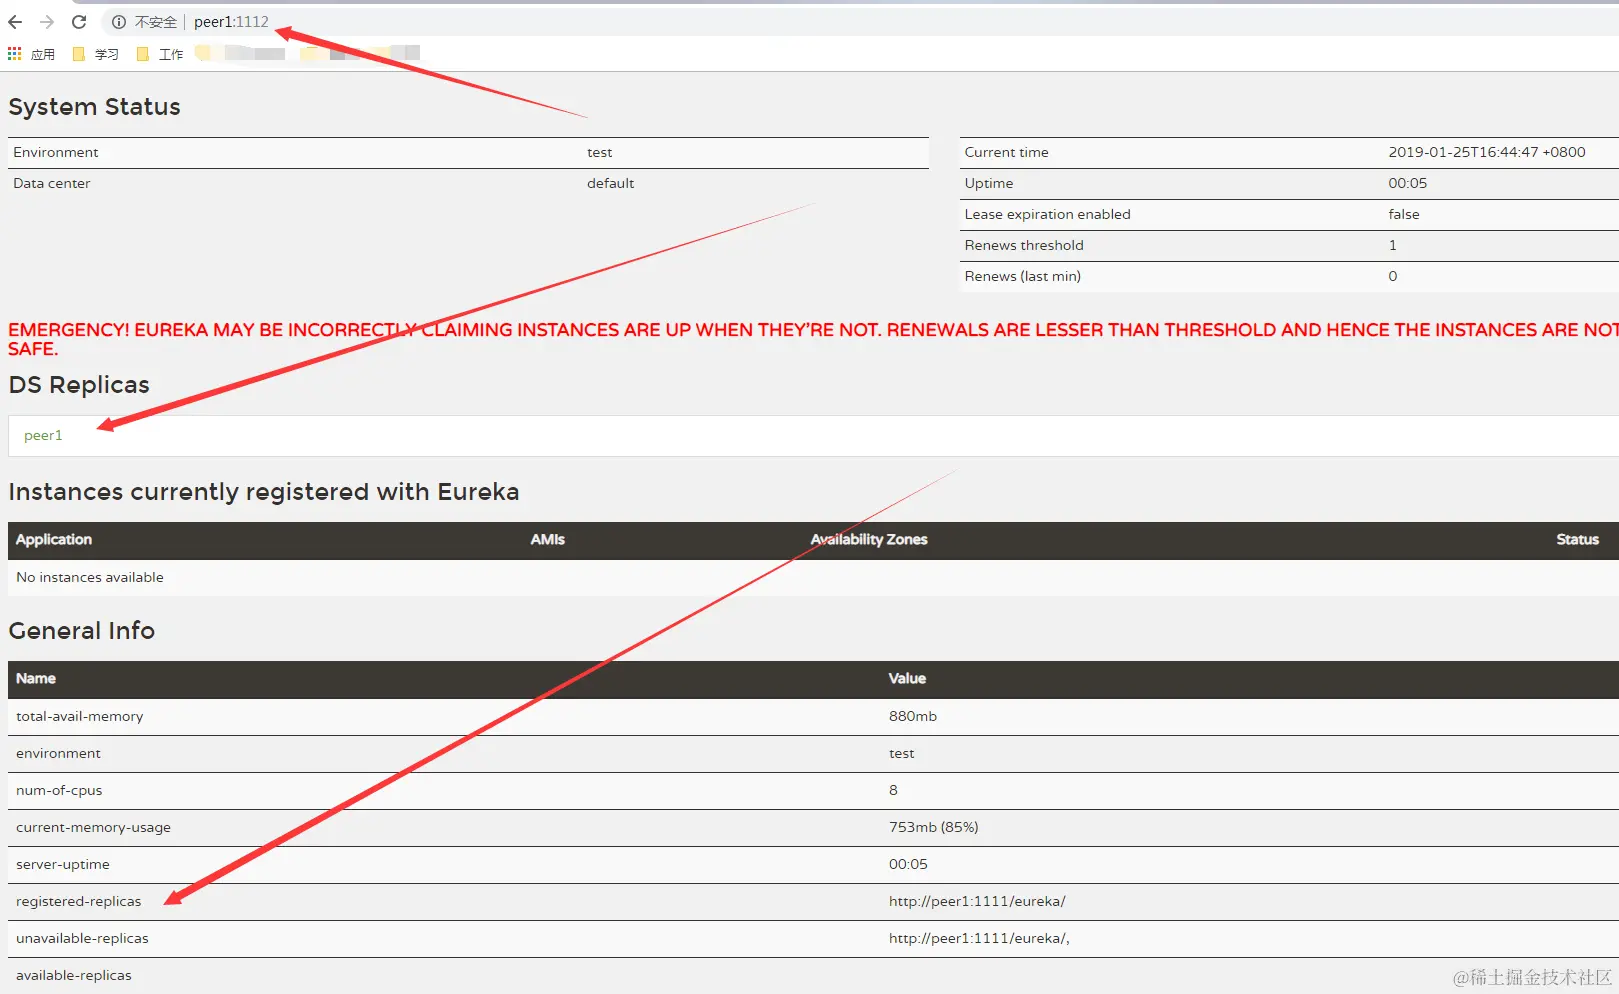1619x994 pixels.
Task: Click the unavailable-replicas URL value
Action: (x=979, y=938)
